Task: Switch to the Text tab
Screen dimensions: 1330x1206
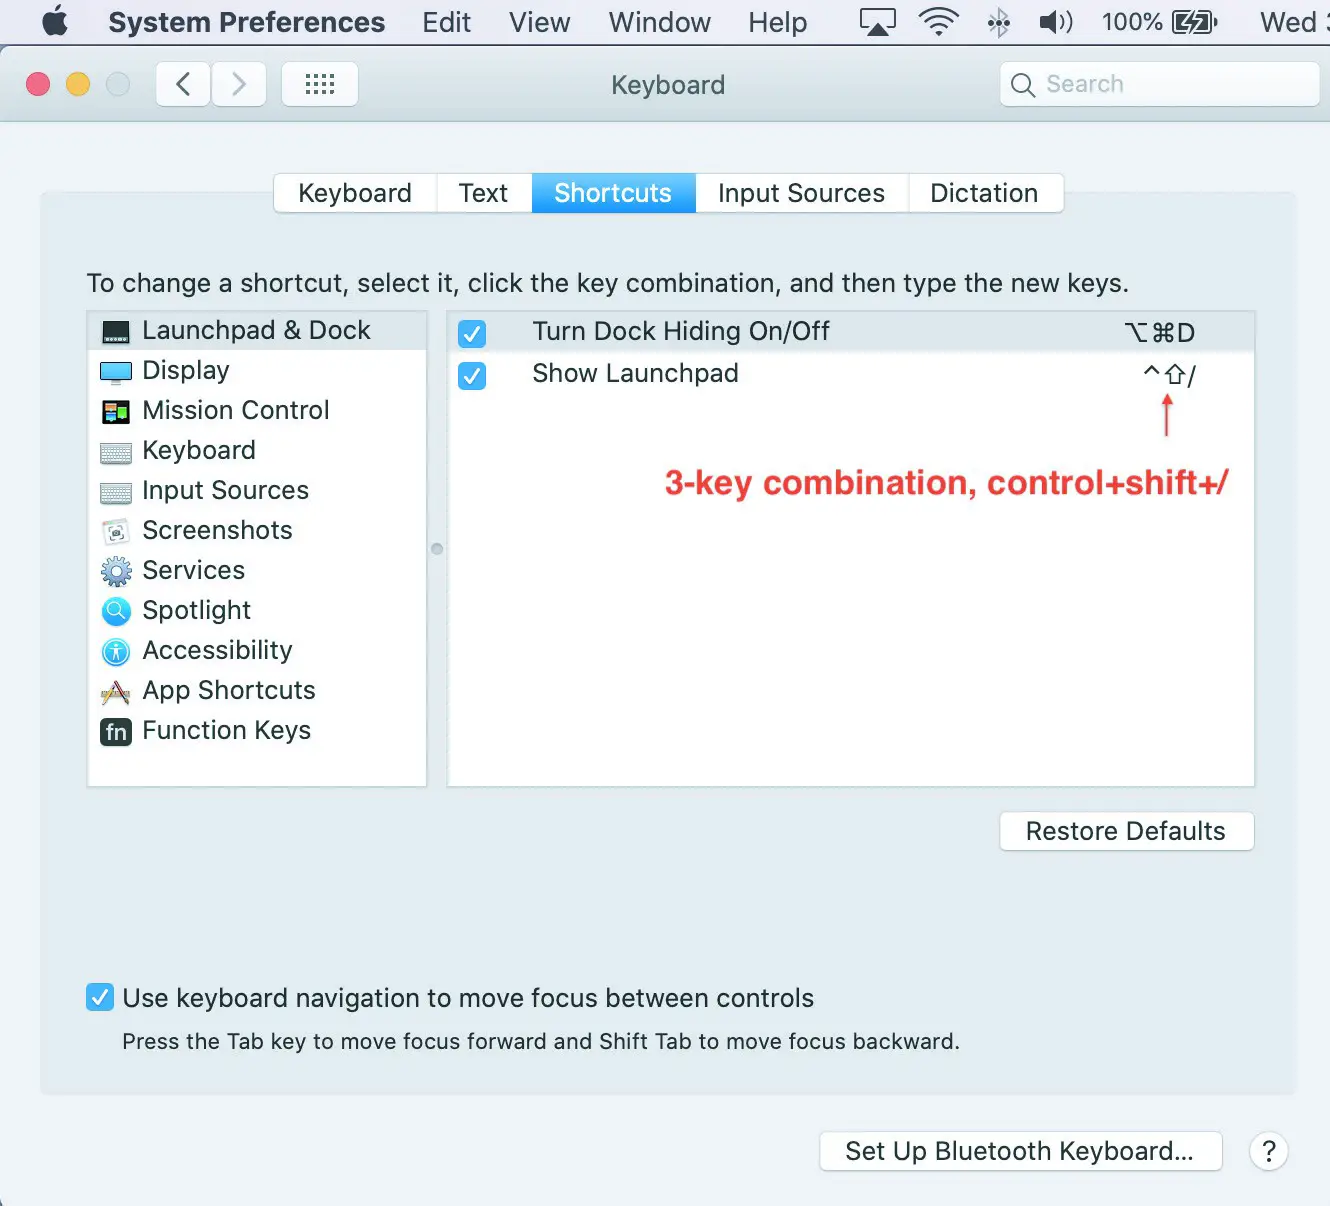Action: (x=484, y=193)
